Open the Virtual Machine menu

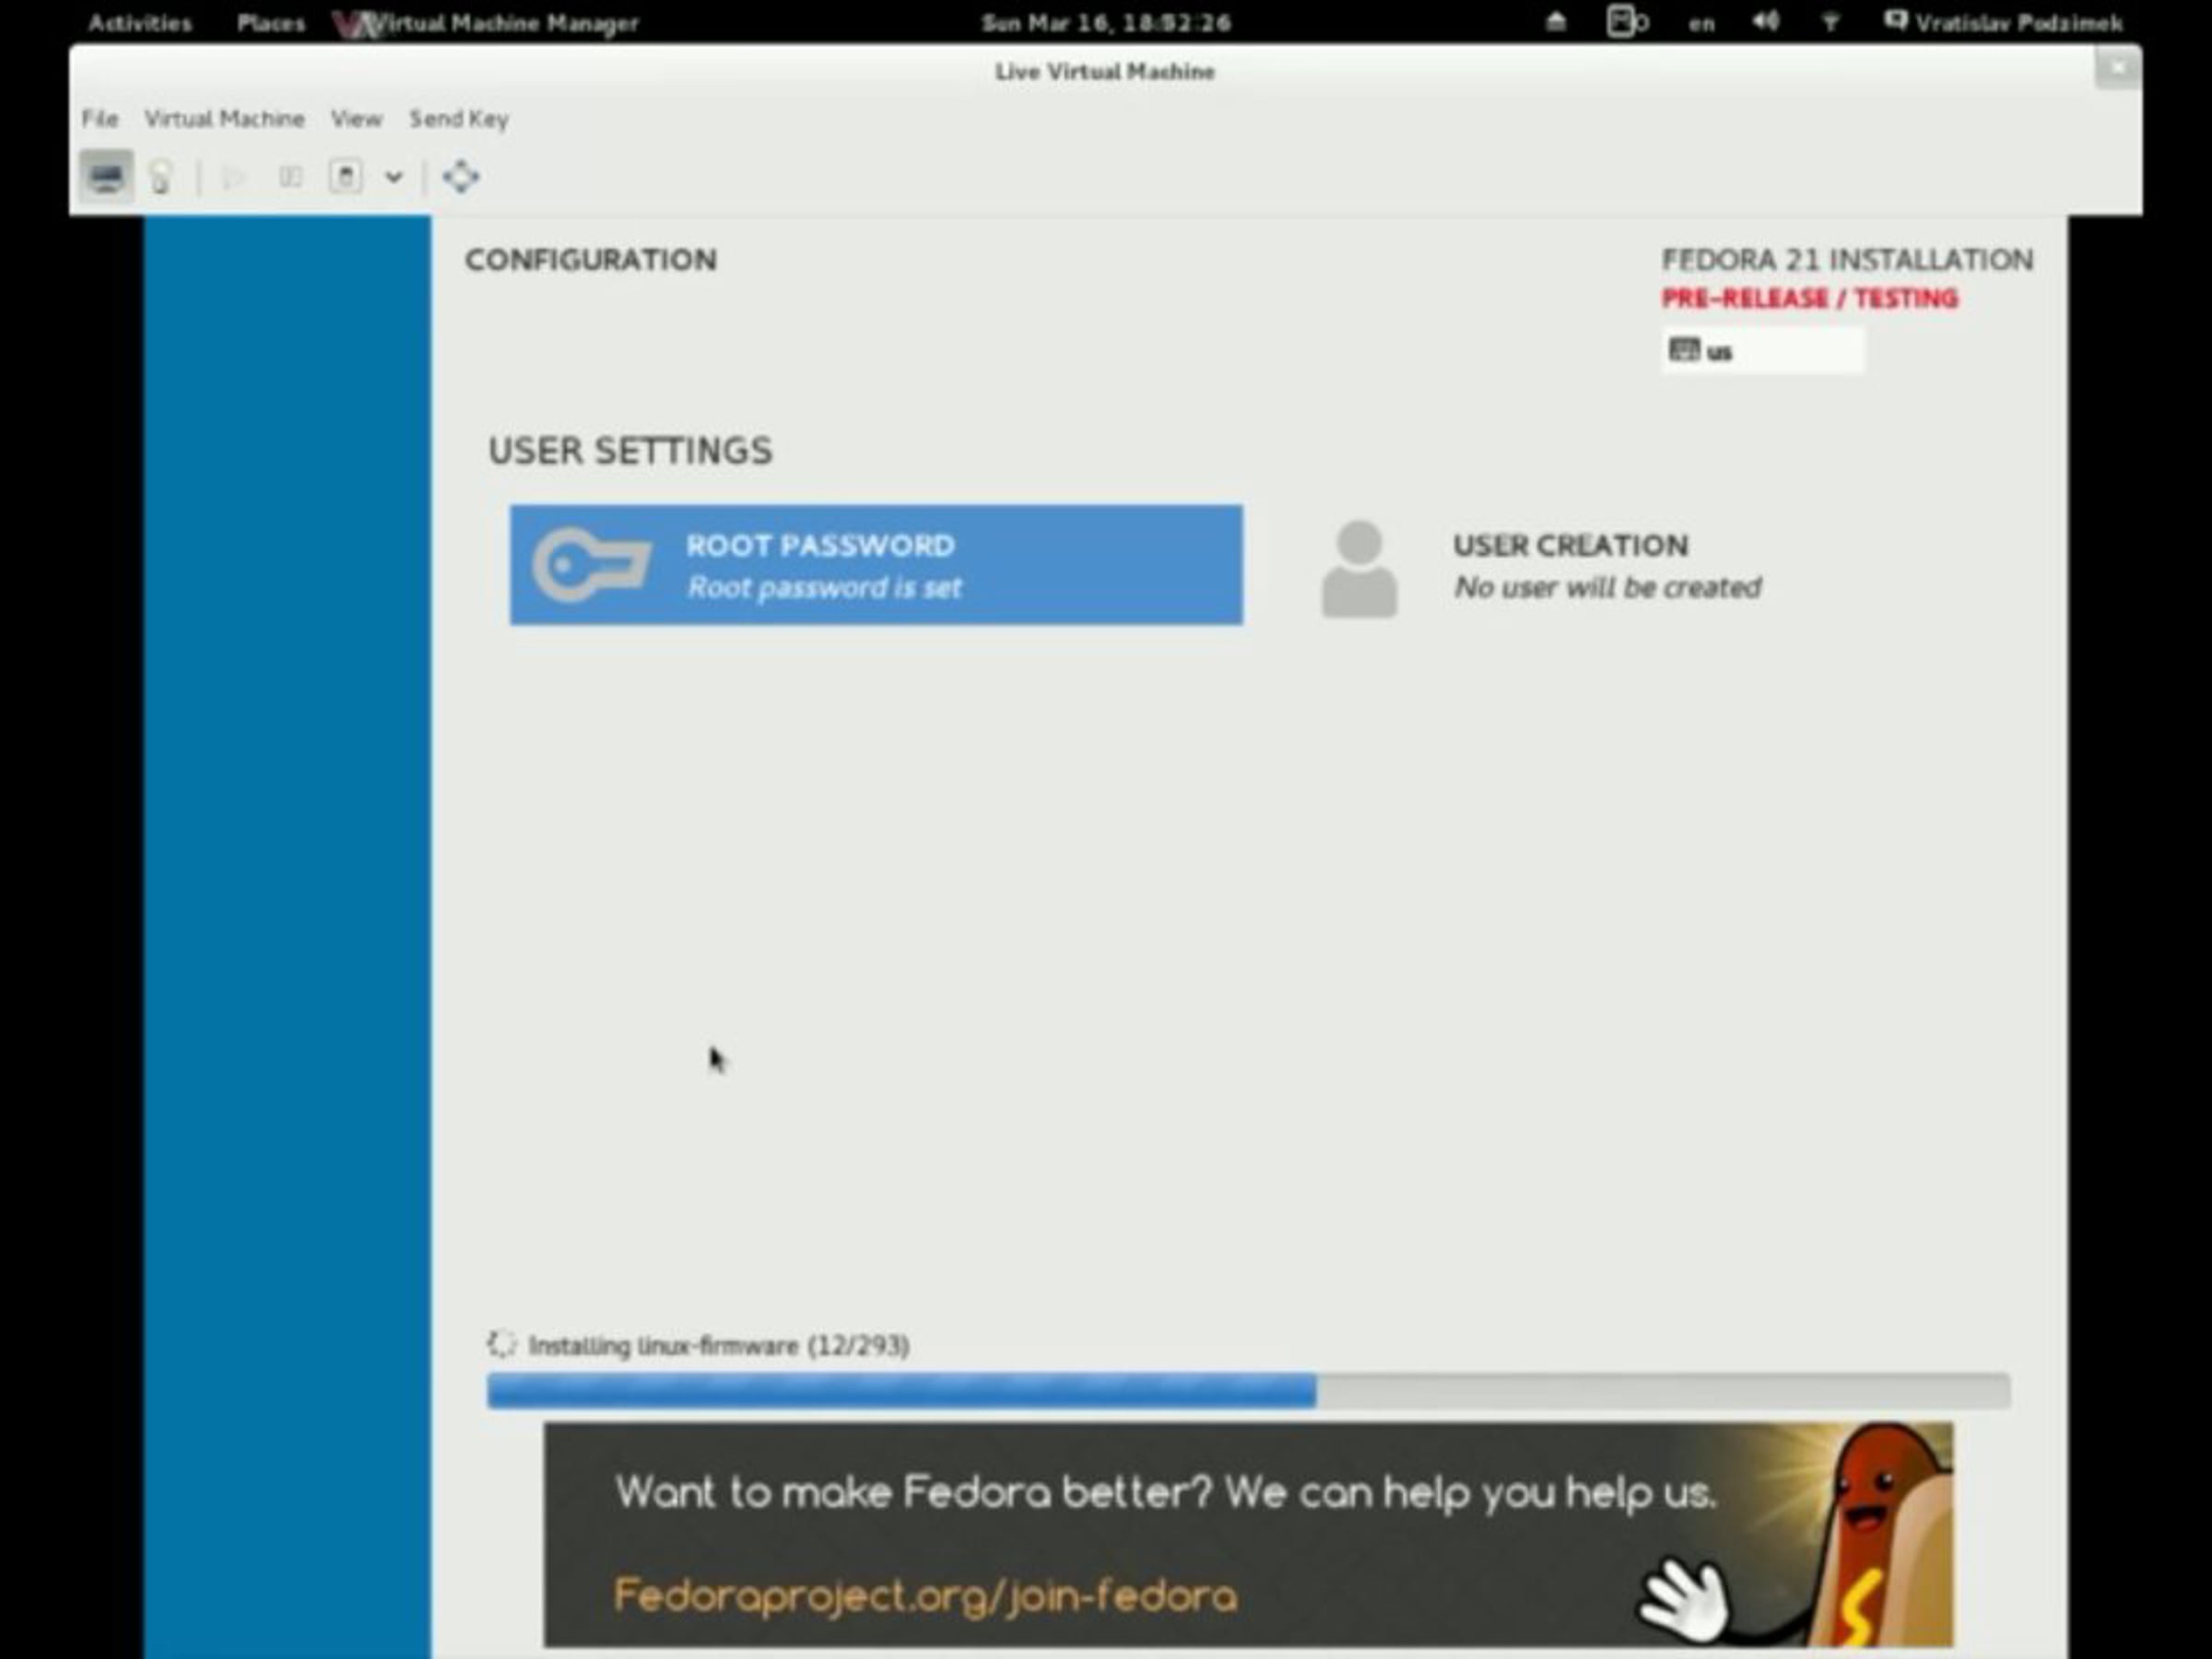(224, 119)
